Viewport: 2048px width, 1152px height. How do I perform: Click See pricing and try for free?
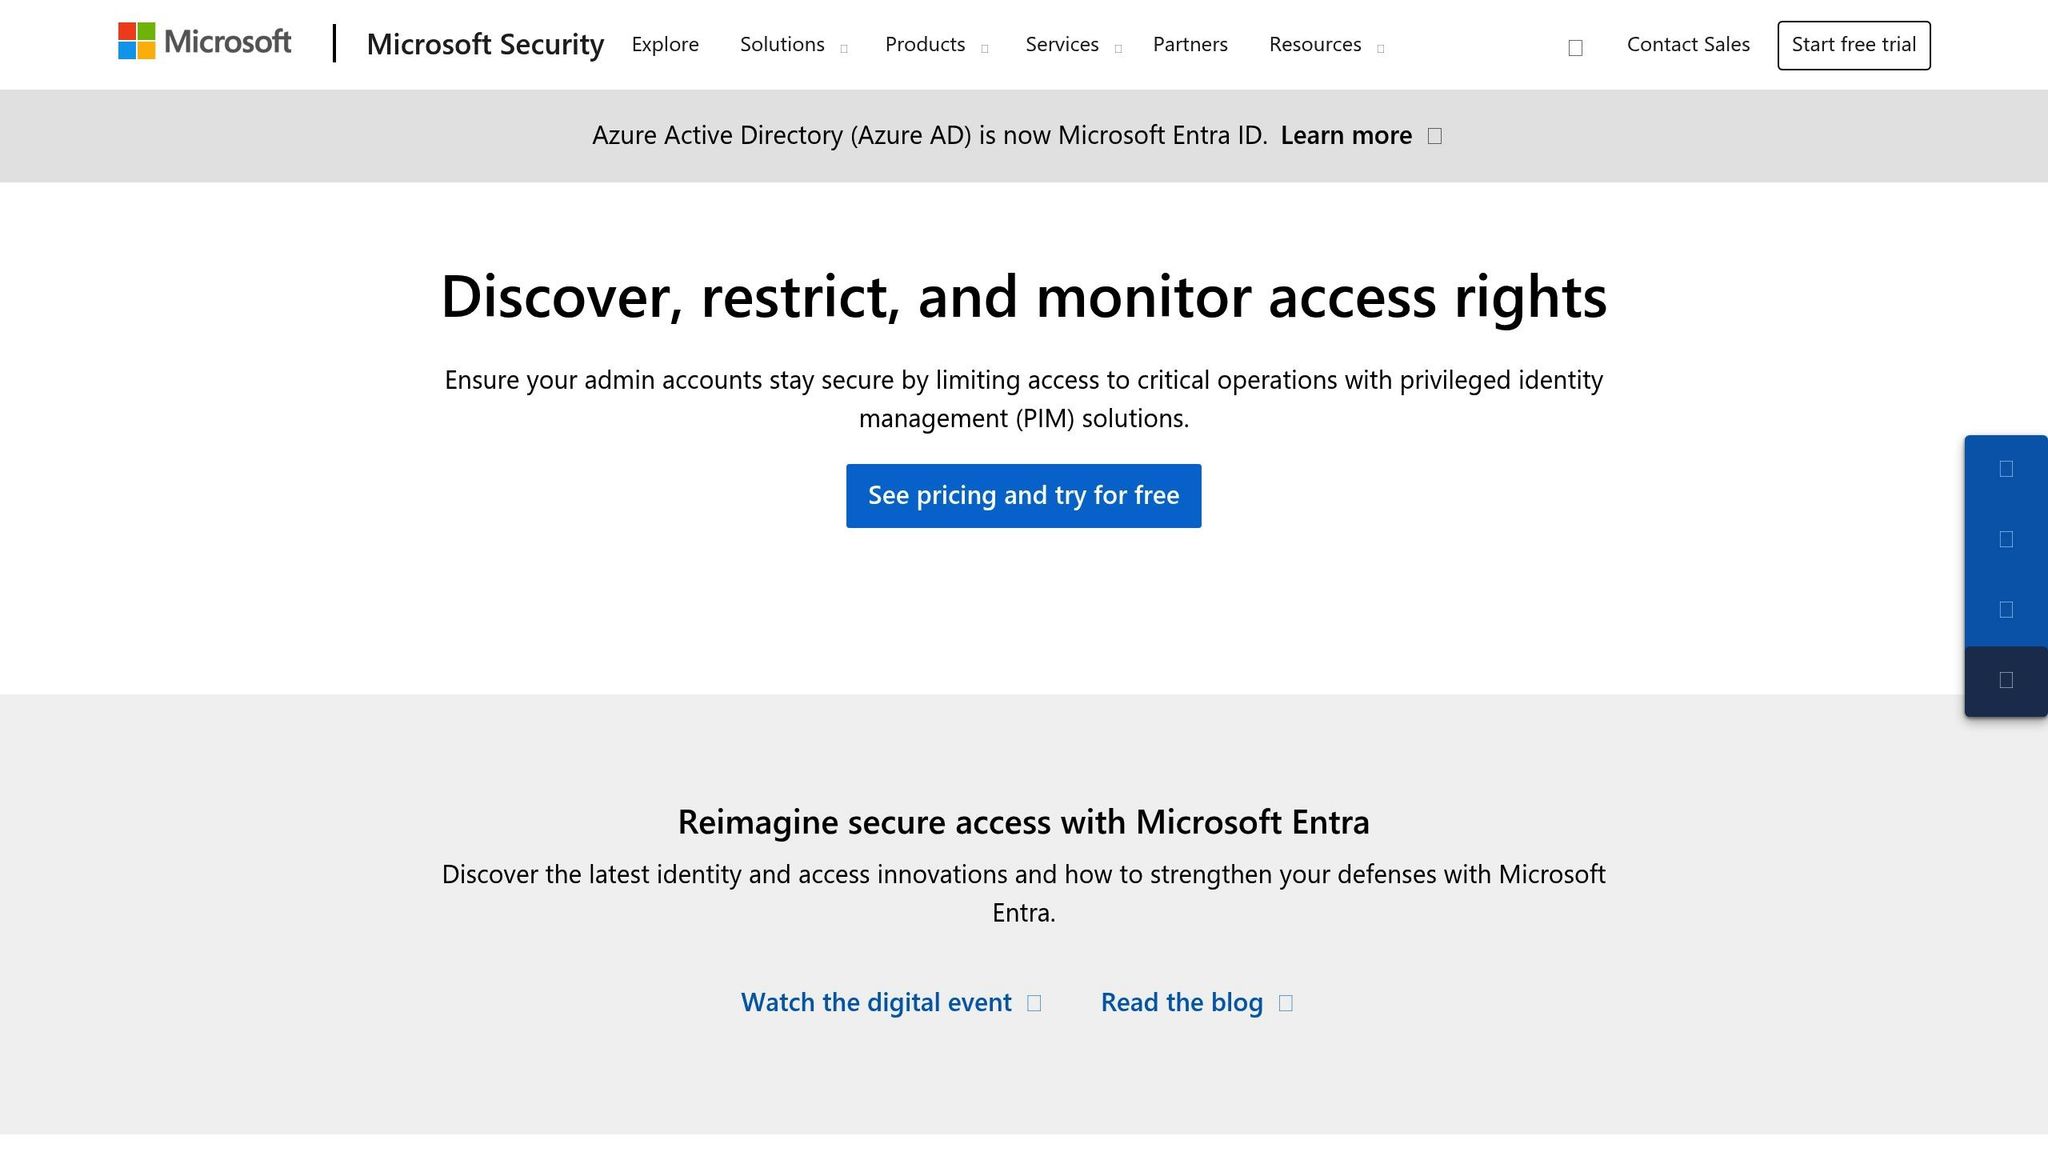(x=1023, y=496)
